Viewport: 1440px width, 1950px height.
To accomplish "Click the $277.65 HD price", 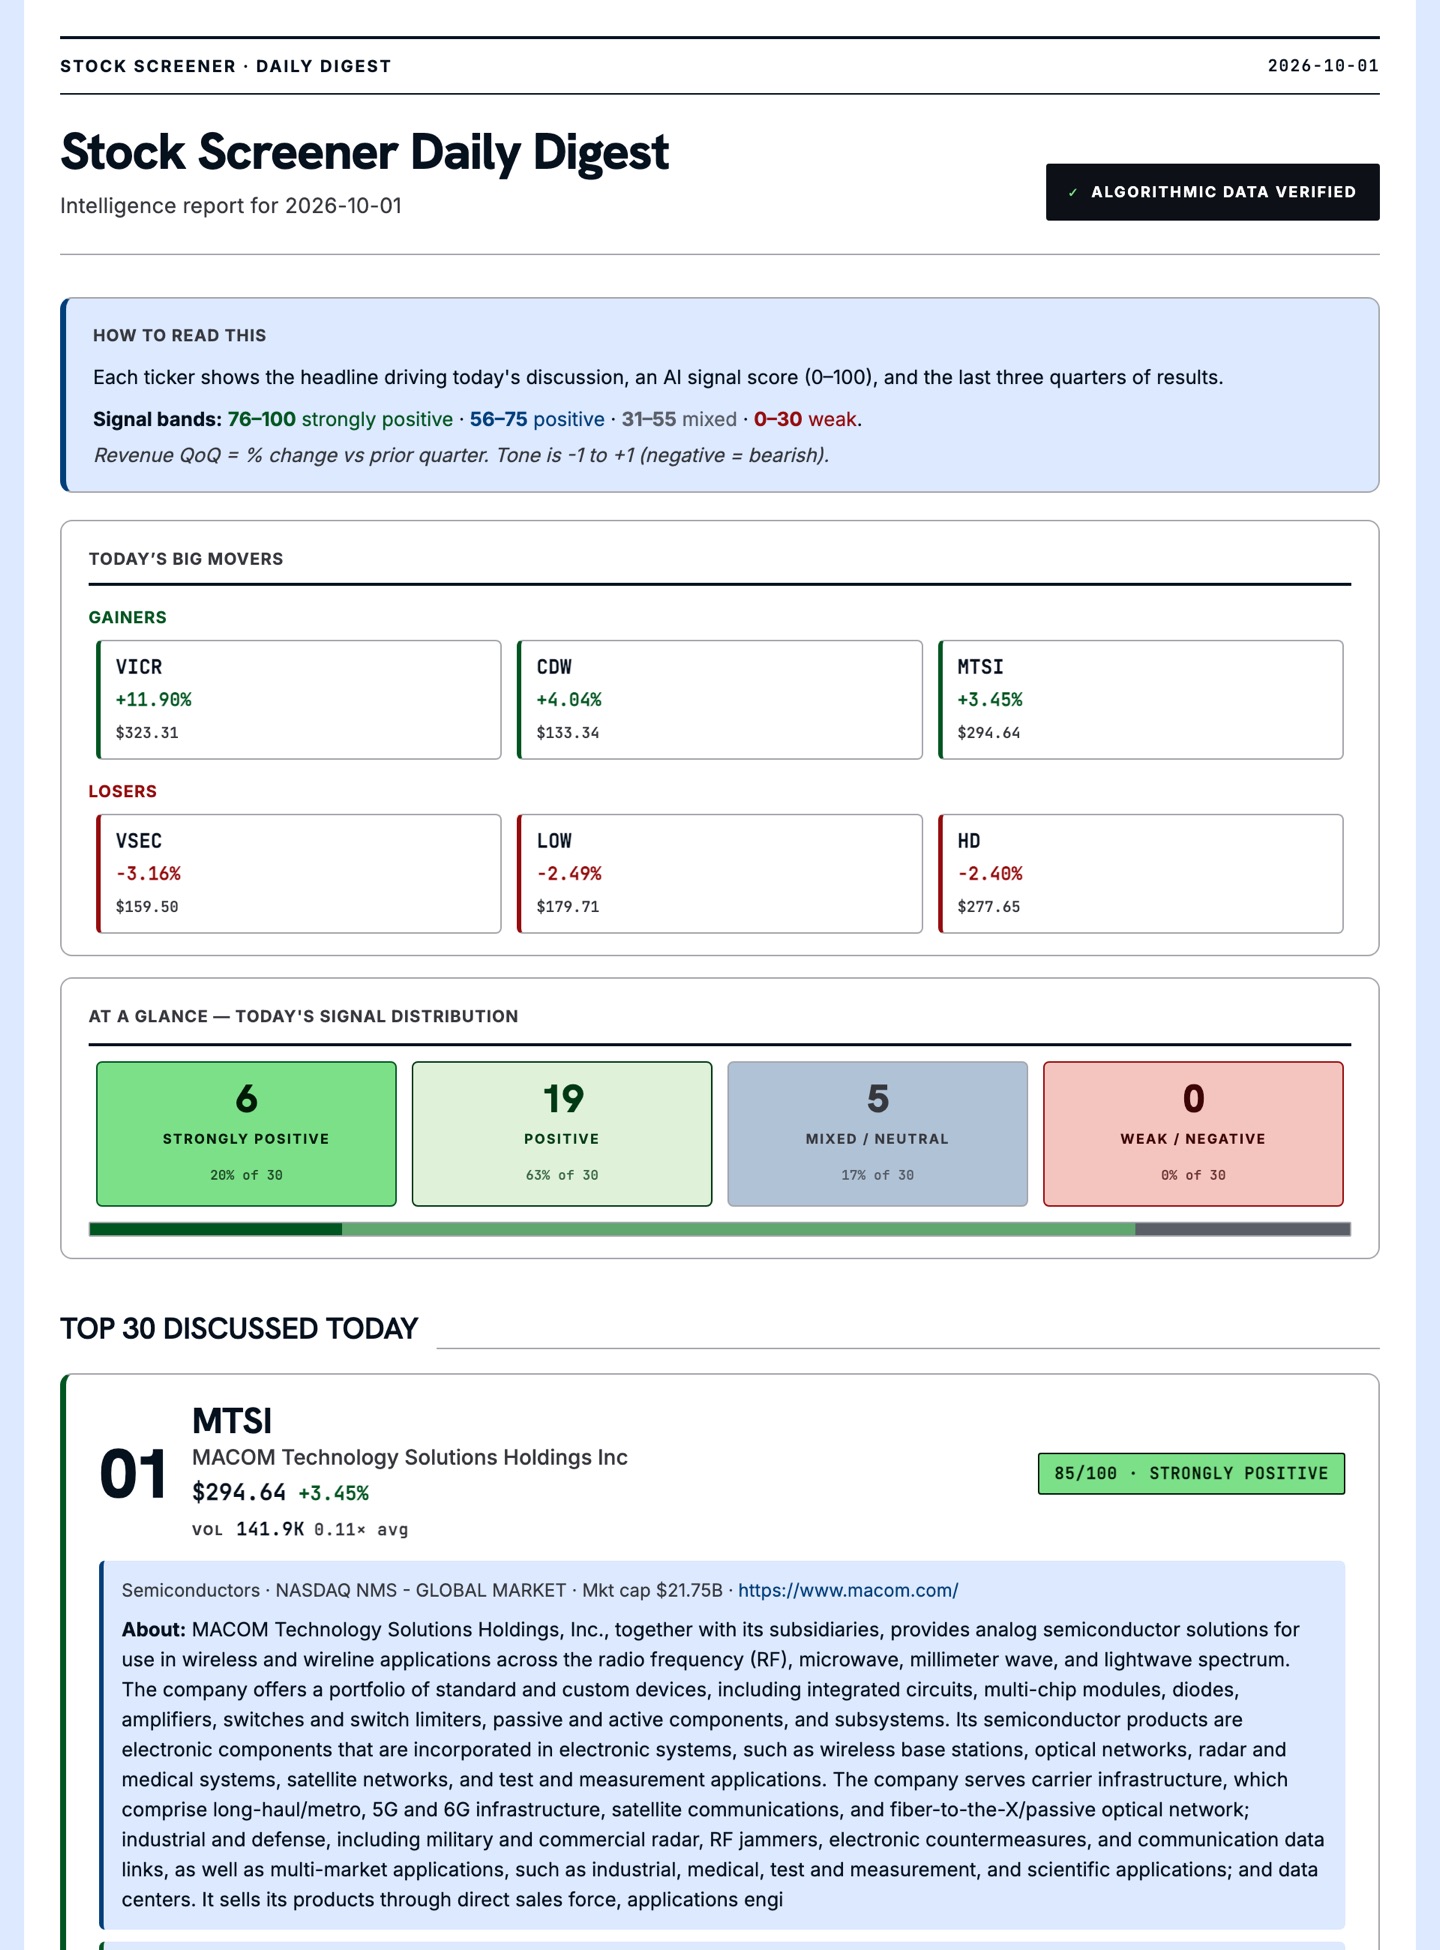I will point(989,907).
